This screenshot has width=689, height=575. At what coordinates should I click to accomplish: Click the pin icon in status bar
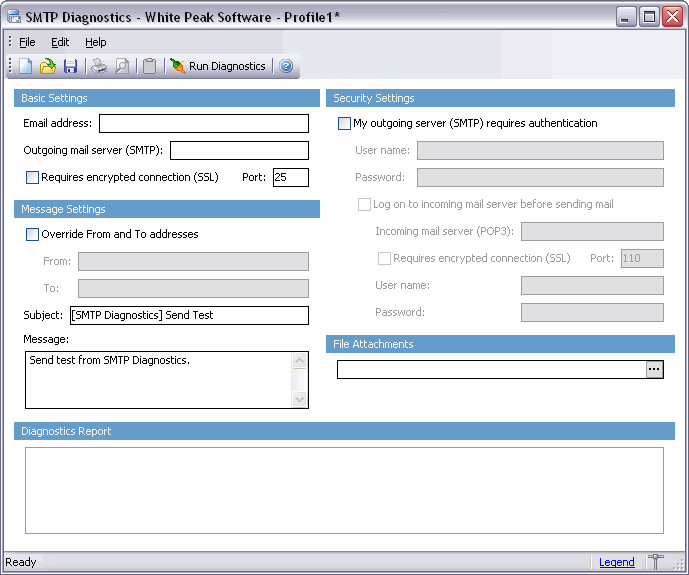tap(655, 562)
